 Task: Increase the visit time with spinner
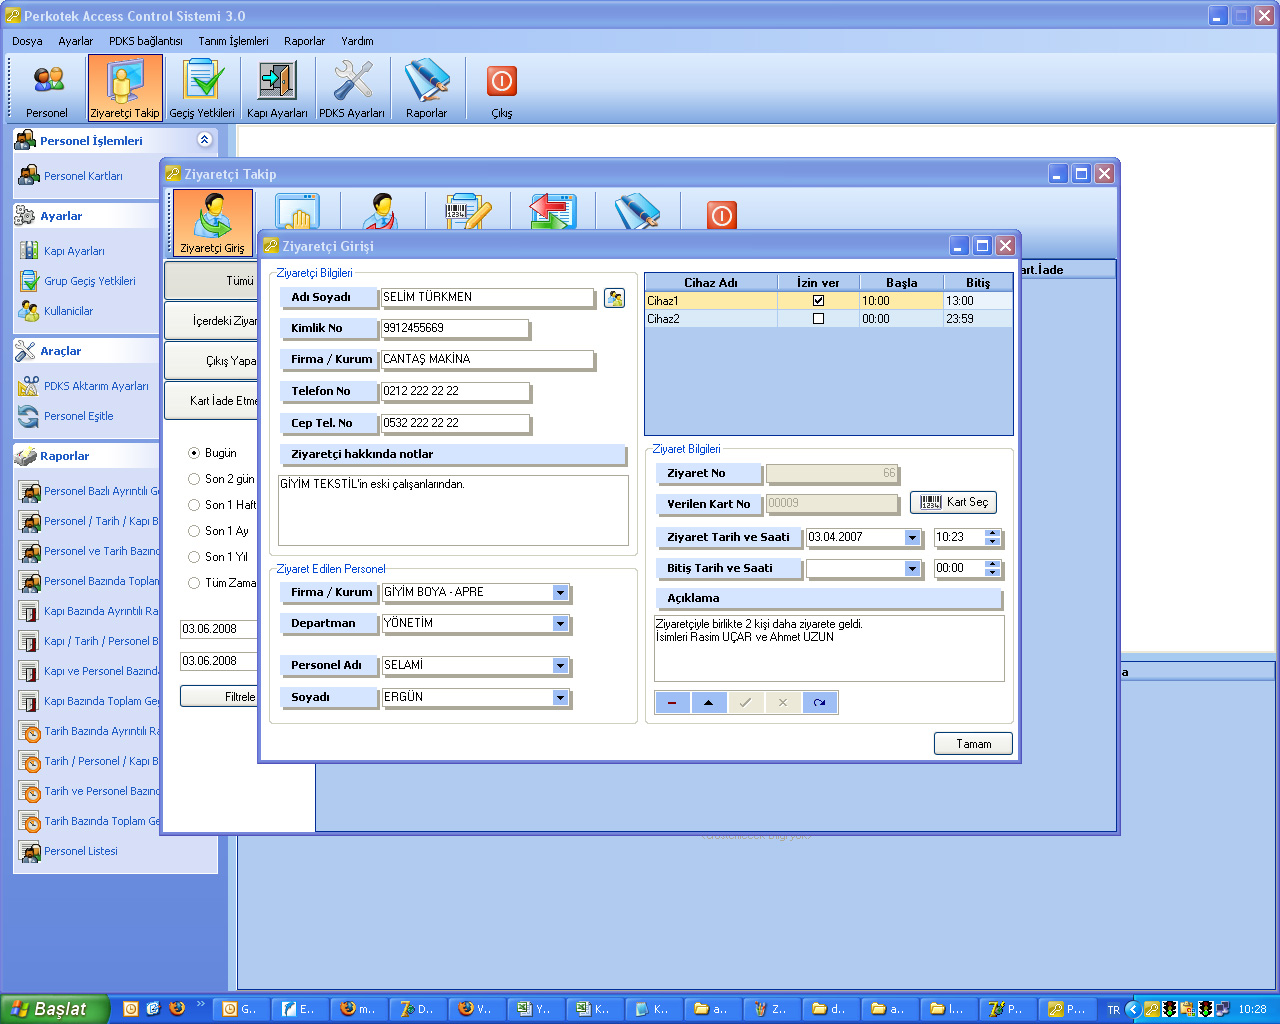[x=992, y=534]
